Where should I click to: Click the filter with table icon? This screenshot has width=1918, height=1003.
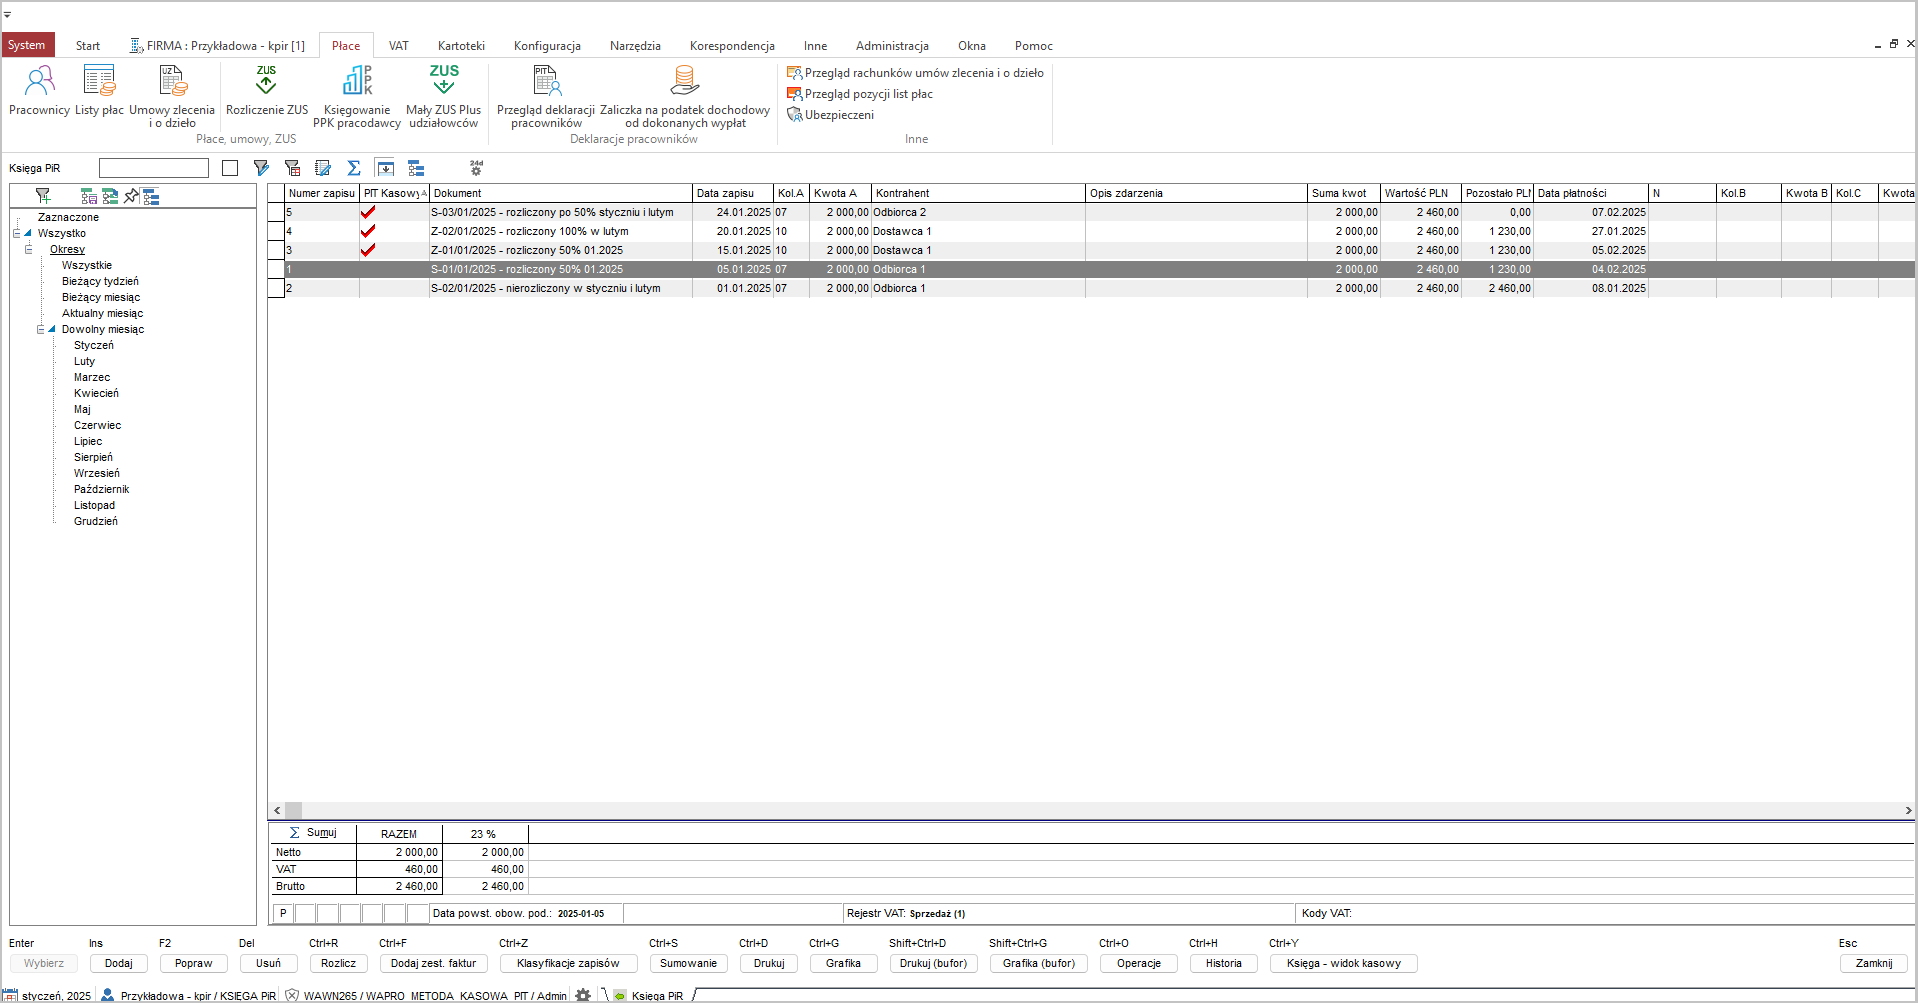pos(292,168)
